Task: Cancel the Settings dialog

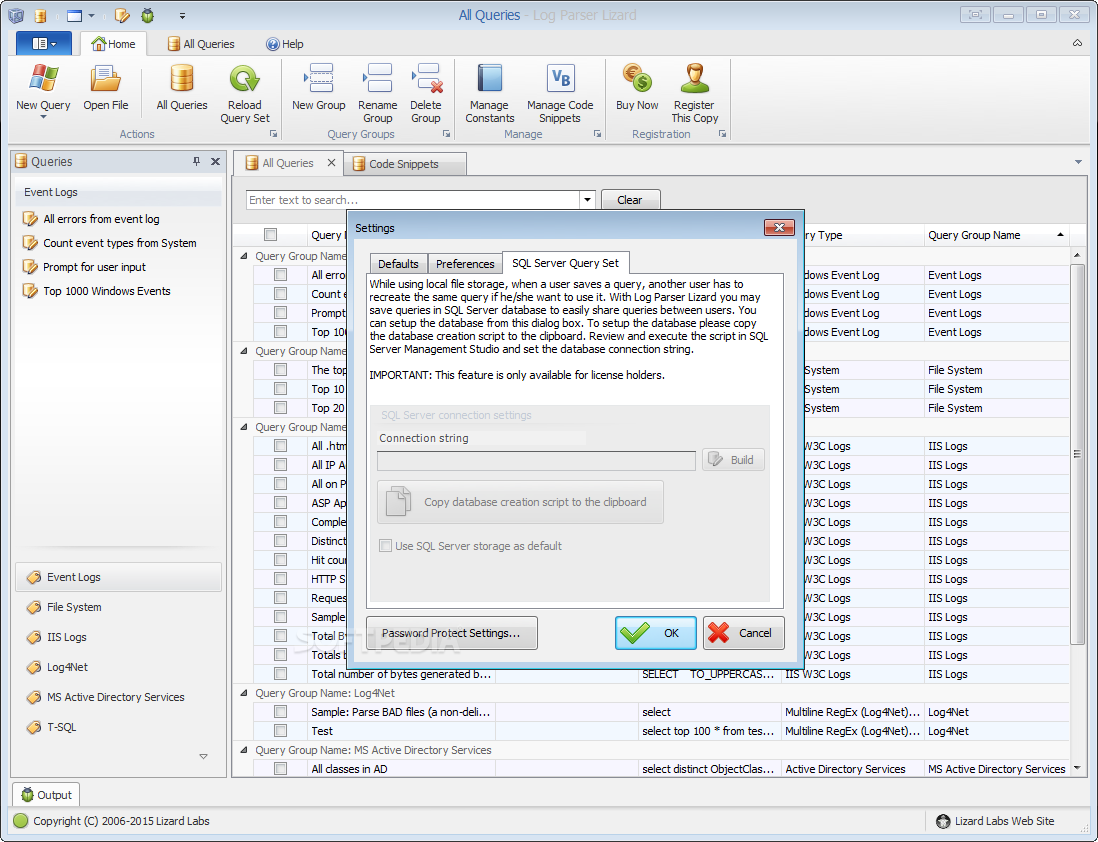Action: click(744, 633)
